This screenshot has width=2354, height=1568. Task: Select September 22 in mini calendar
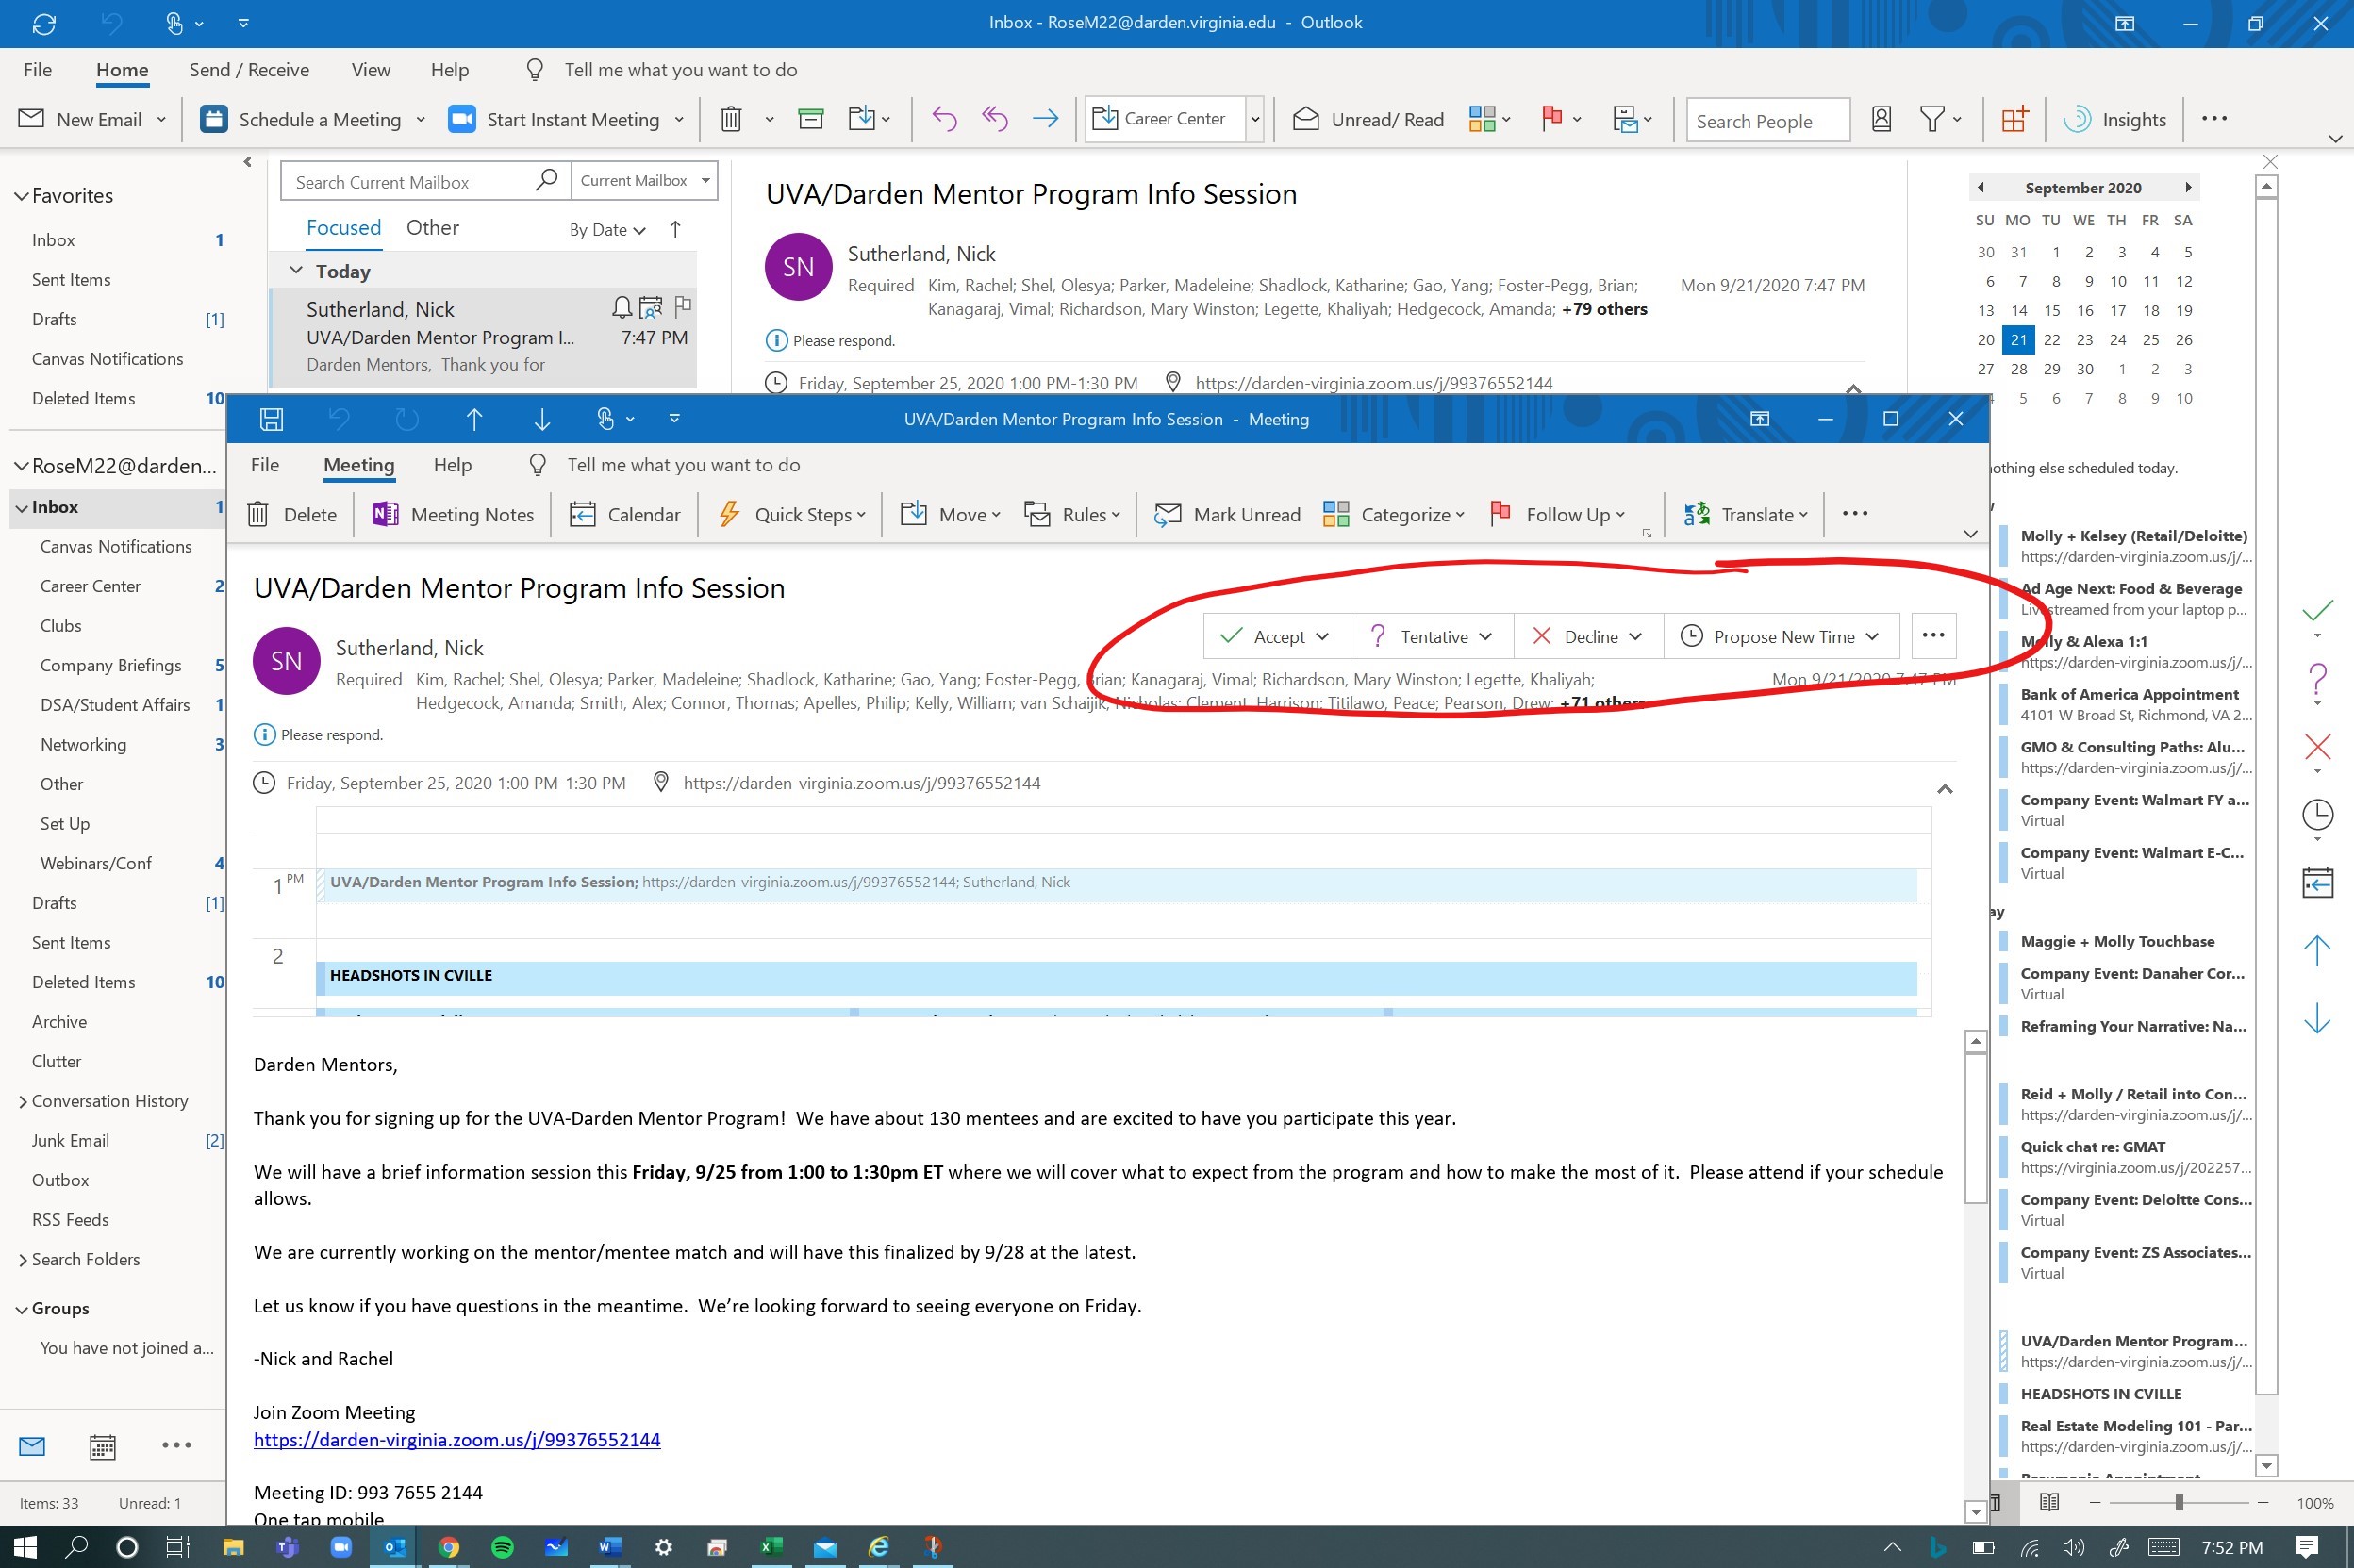click(2051, 340)
